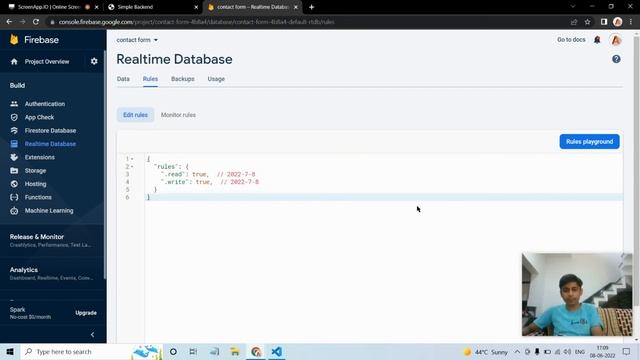
Task: Switch to the Data tab
Action: (x=123, y=79)
